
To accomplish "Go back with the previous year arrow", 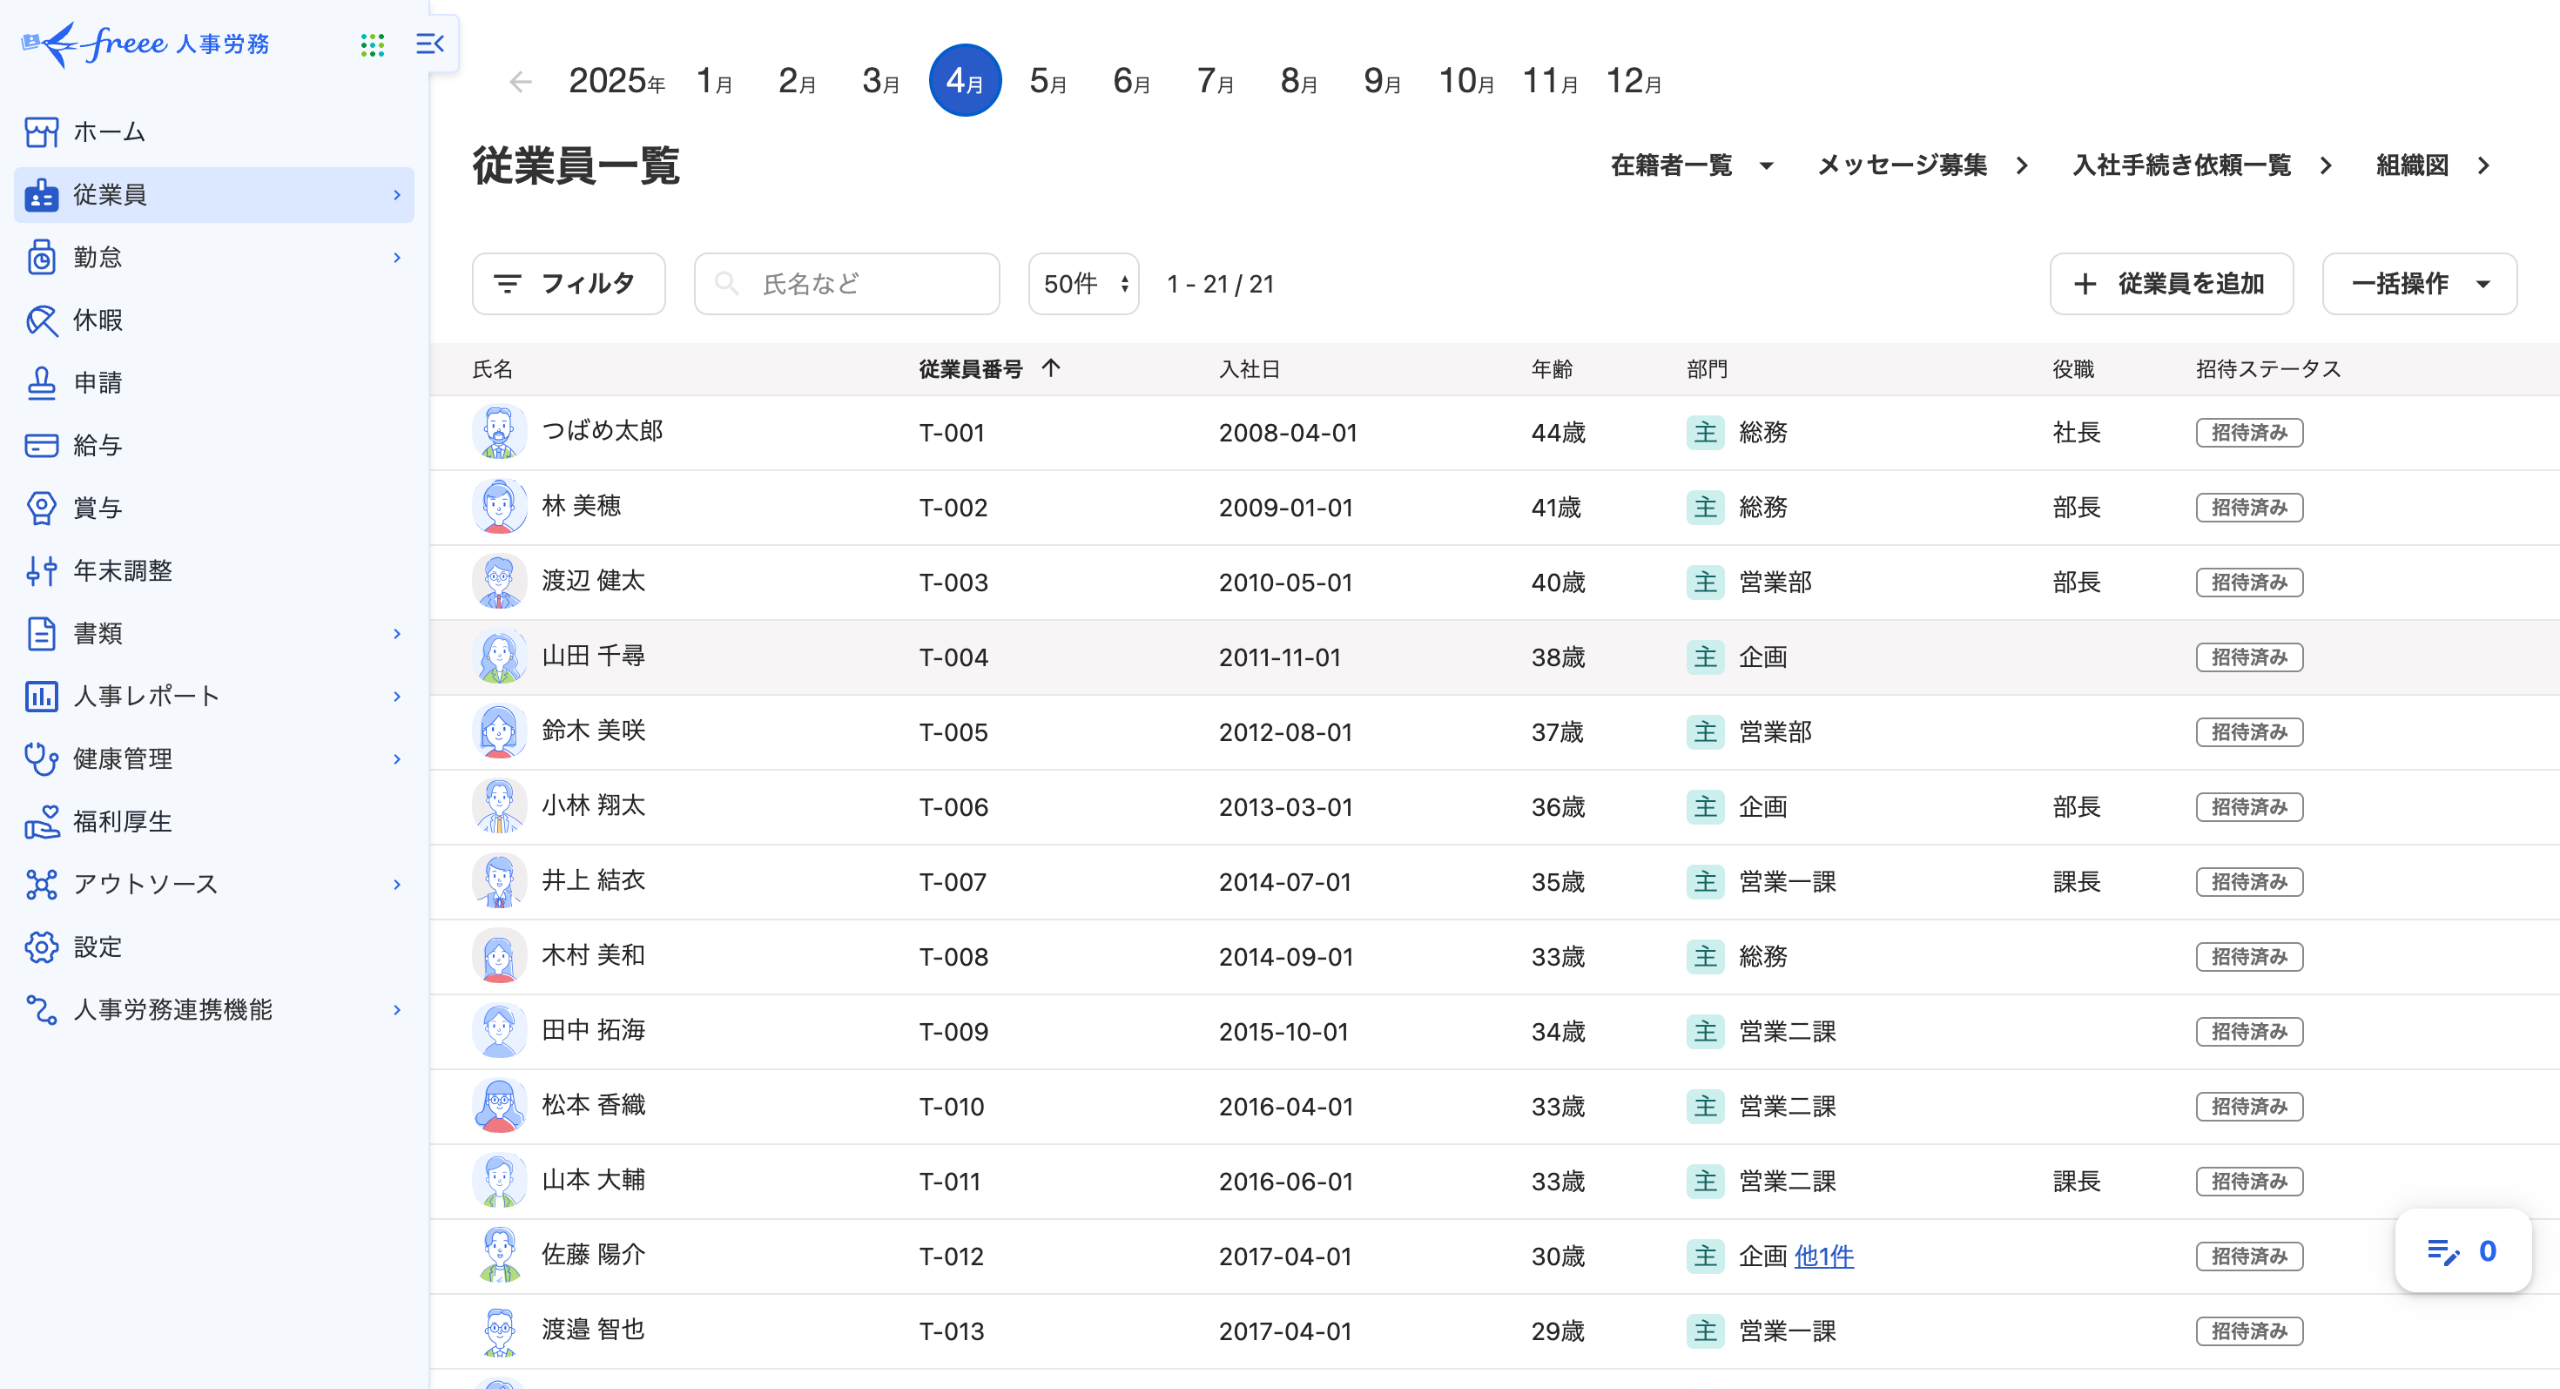I will click(x=520, y=82).
